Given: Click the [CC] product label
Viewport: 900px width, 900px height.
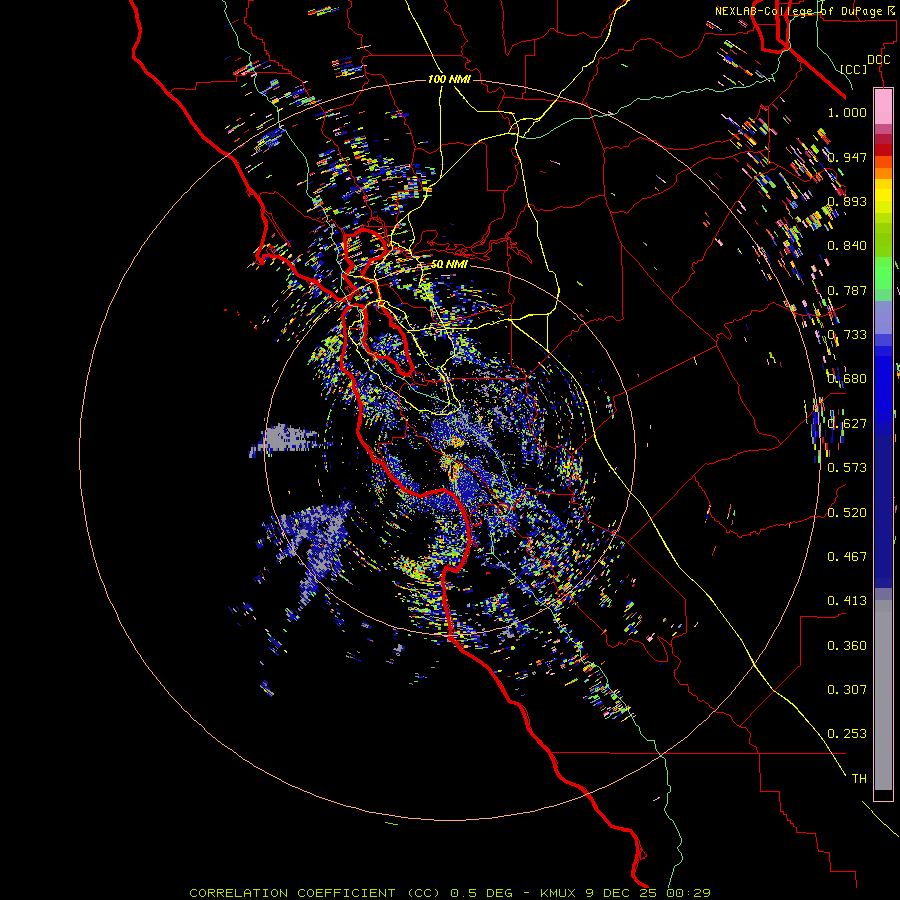Looking at the screenshot, I should click(854, 69).
